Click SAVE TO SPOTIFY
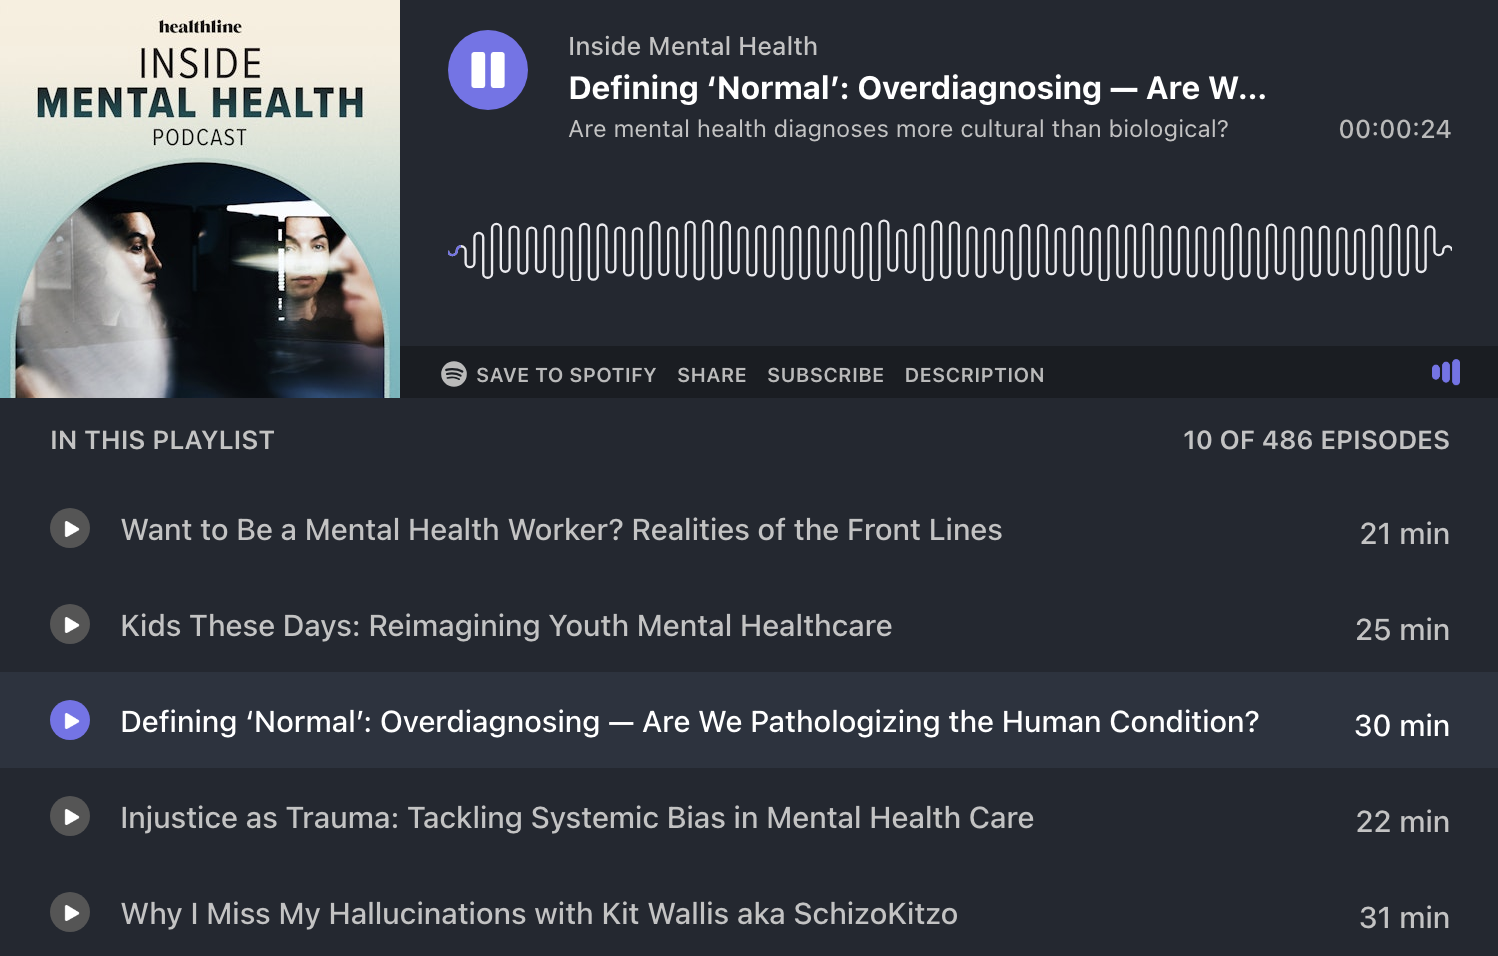The height and width of the screenshot is (956, 1498). tap(549, 375)
